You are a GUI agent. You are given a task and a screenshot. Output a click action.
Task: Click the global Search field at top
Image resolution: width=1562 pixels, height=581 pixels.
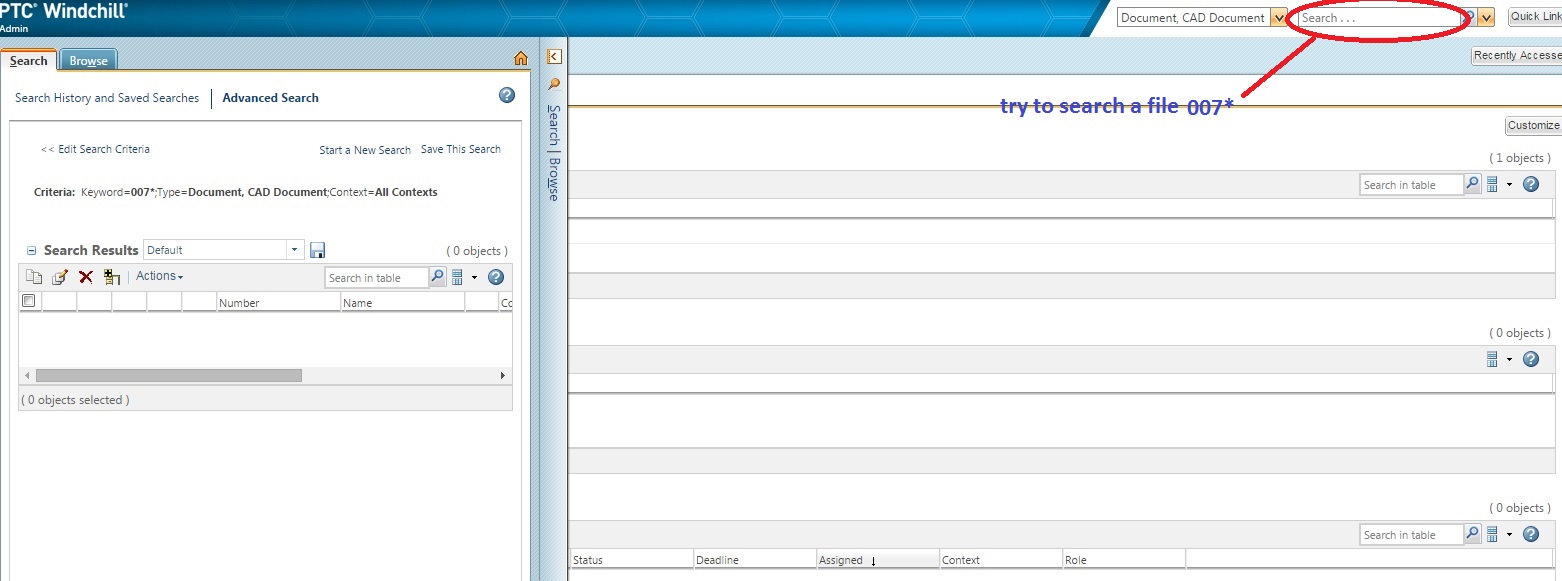[x=1379, y=17]
